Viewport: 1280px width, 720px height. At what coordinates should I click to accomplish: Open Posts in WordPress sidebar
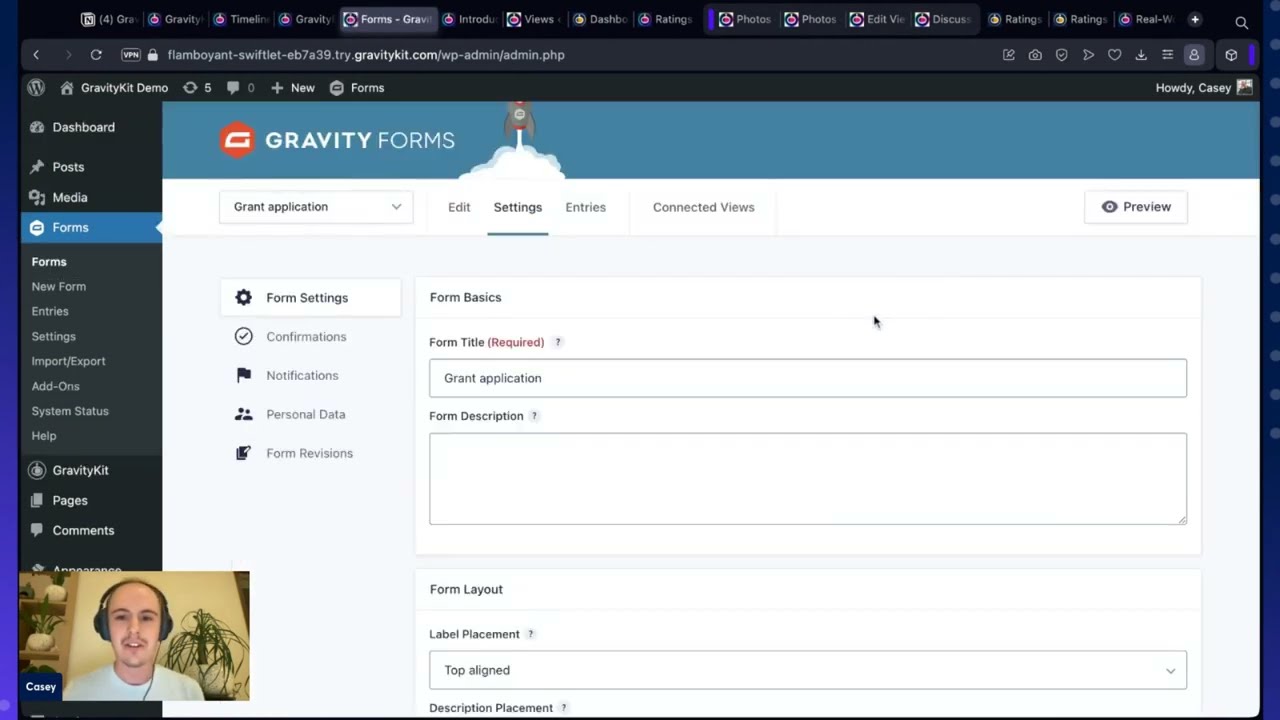pos(68,167)
